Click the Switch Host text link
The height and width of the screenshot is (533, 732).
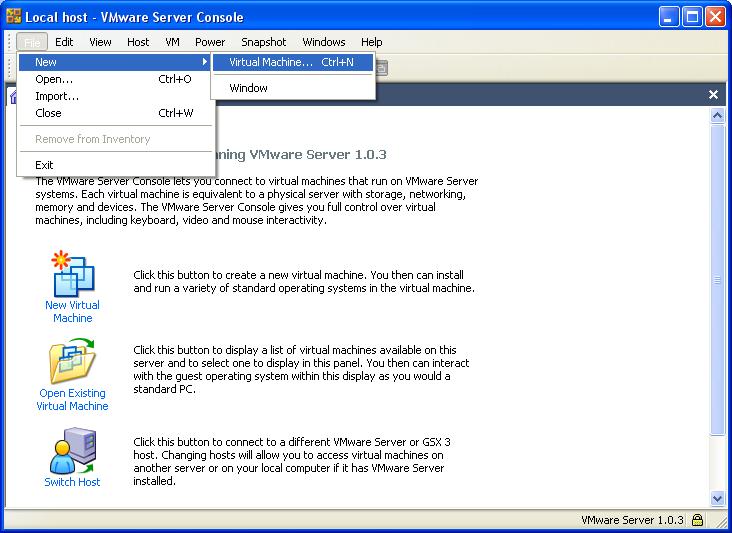72,482
